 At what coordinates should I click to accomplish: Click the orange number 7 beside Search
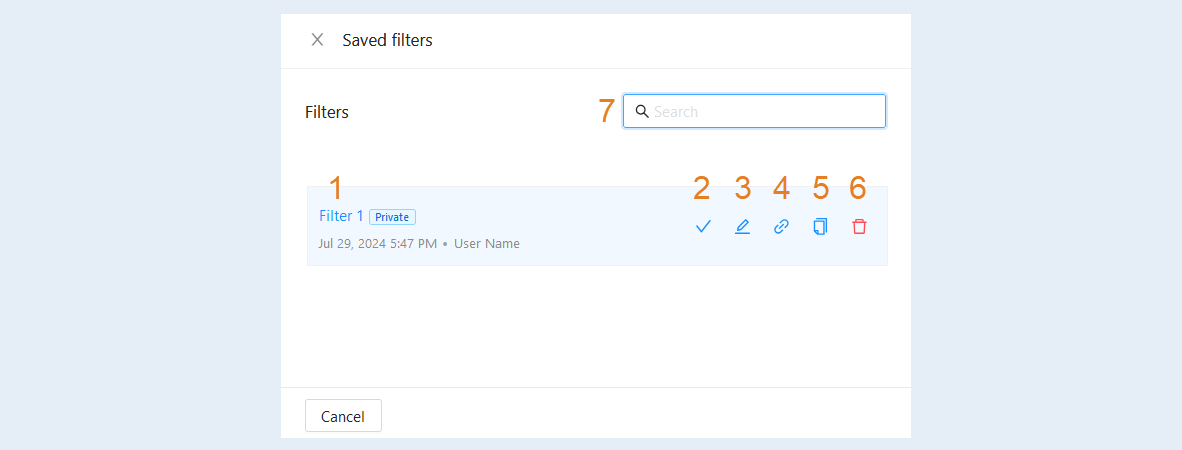click(607, 112)
